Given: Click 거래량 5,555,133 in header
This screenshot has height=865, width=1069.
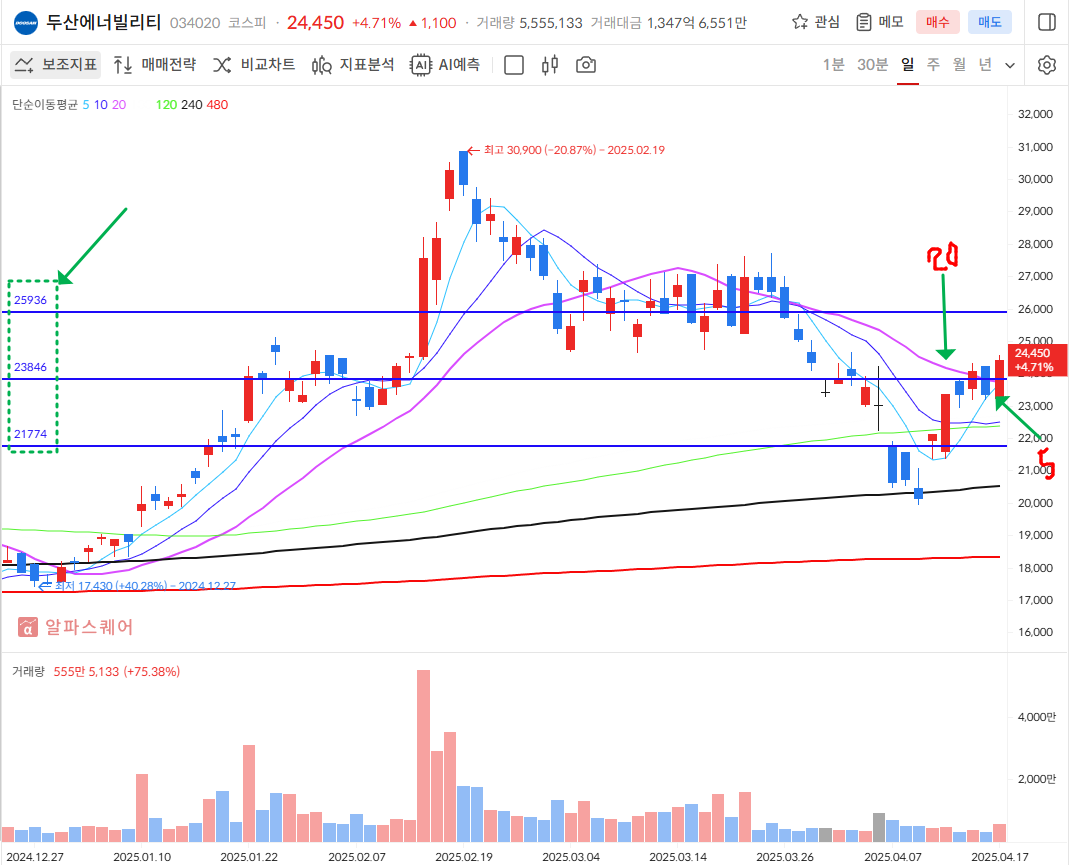Looking at the screenshot, I should pyautogui.click(x=529, y=23).
